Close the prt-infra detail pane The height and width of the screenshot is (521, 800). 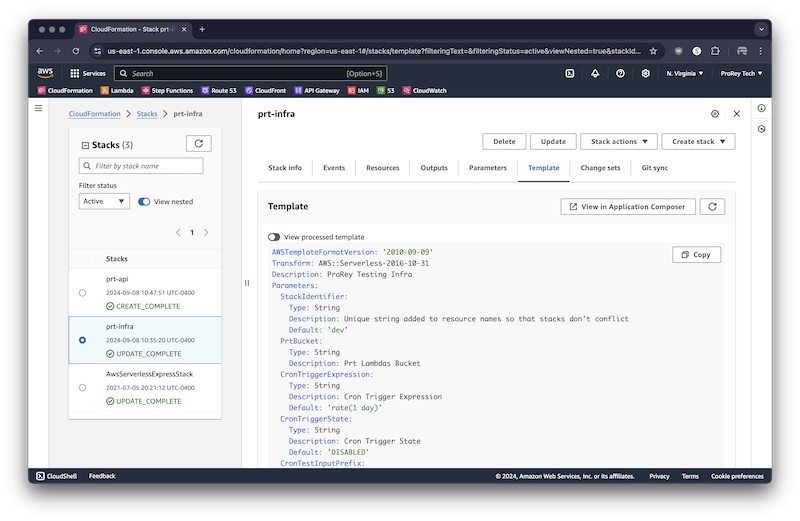(736, 114)
